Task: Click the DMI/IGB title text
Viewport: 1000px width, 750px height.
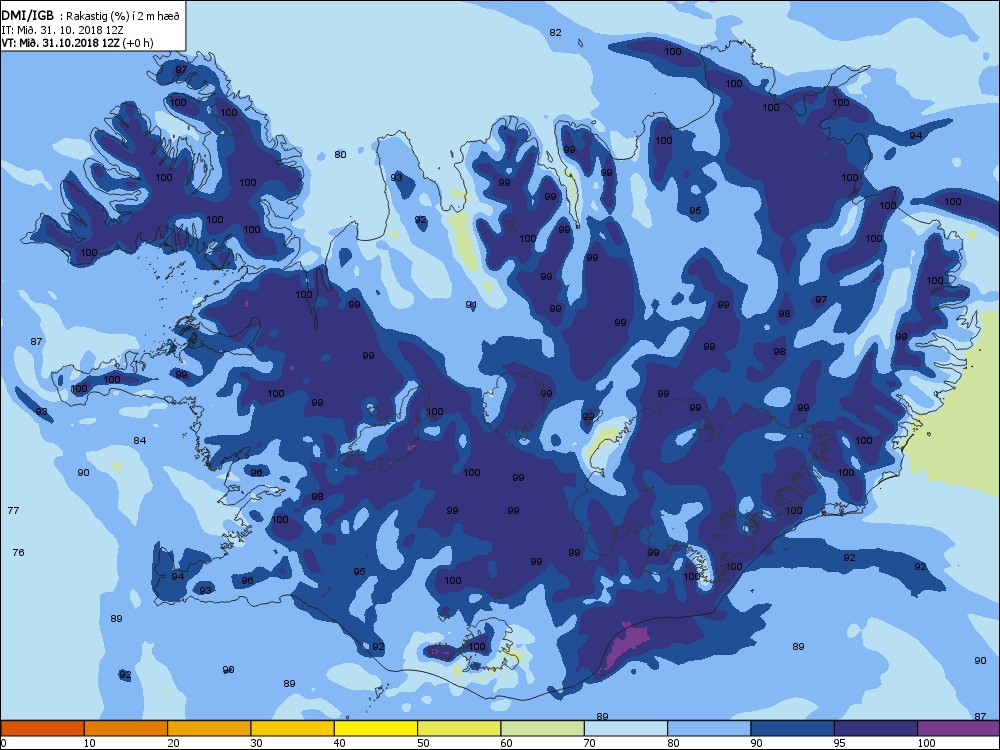Action: [28, 16]
